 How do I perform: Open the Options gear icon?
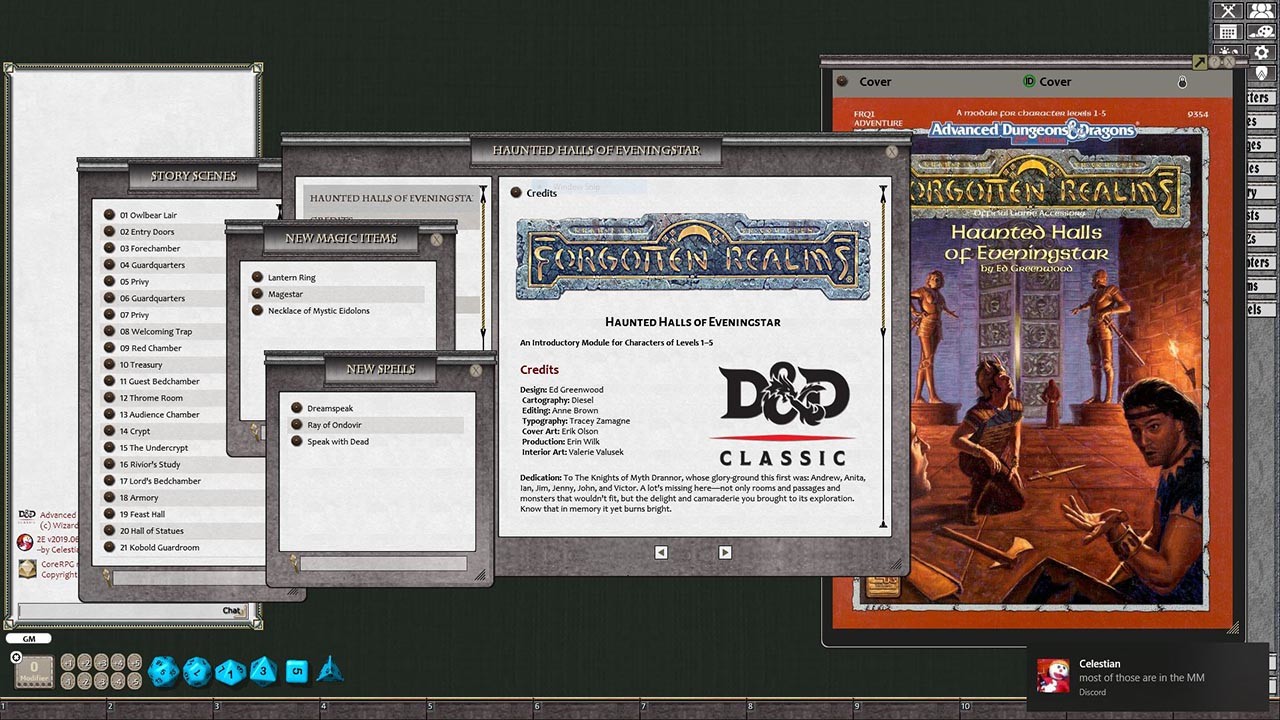(x=1261, y=52)
